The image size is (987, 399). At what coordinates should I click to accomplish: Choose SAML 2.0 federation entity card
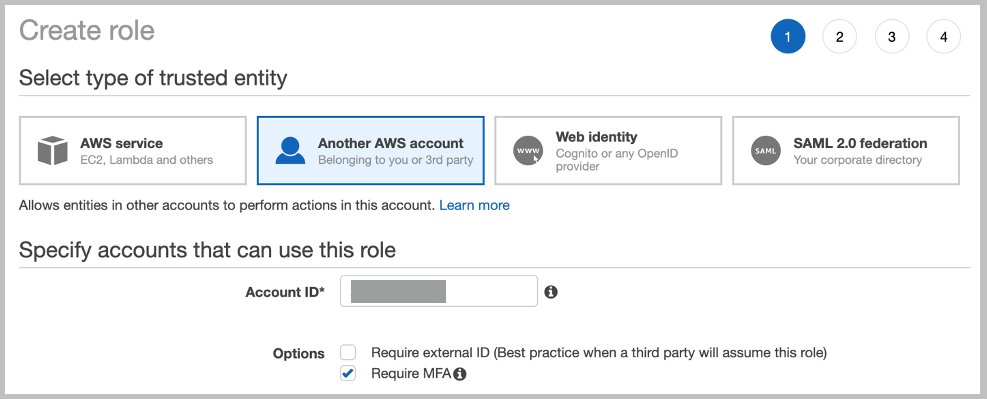(846, 150)
